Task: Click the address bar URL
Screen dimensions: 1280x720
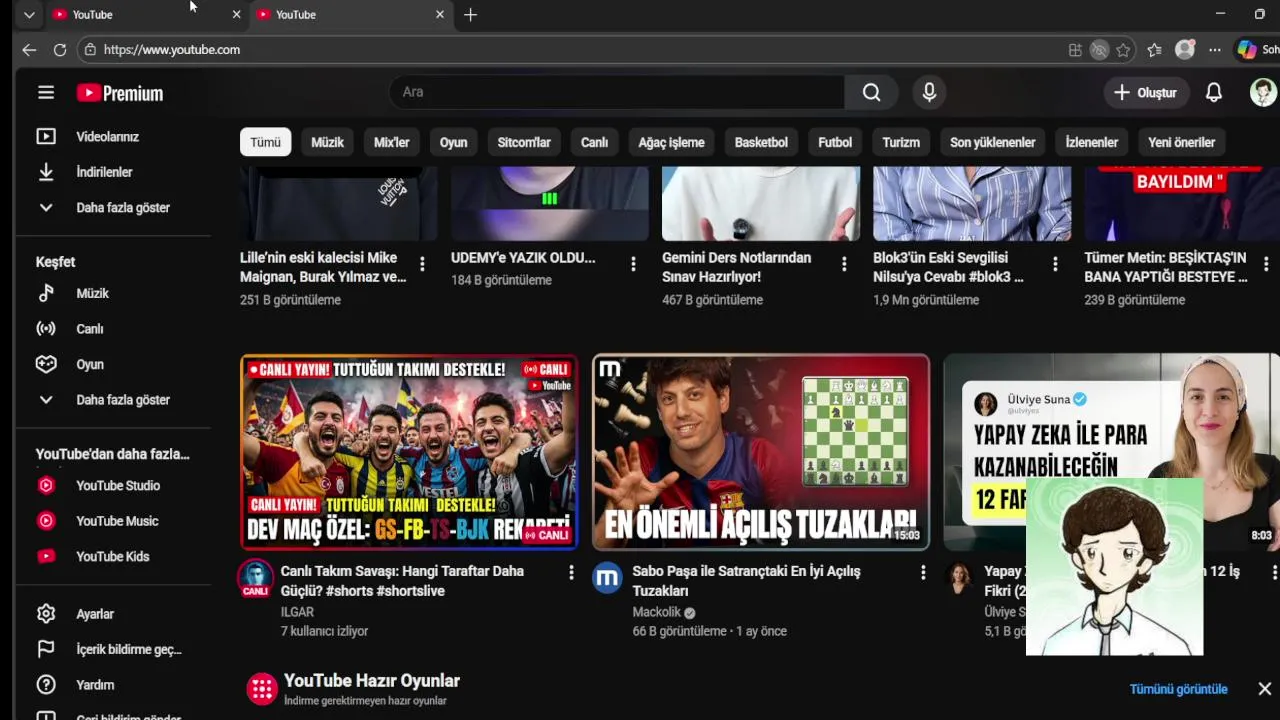Action: click(x=172, y=49)
